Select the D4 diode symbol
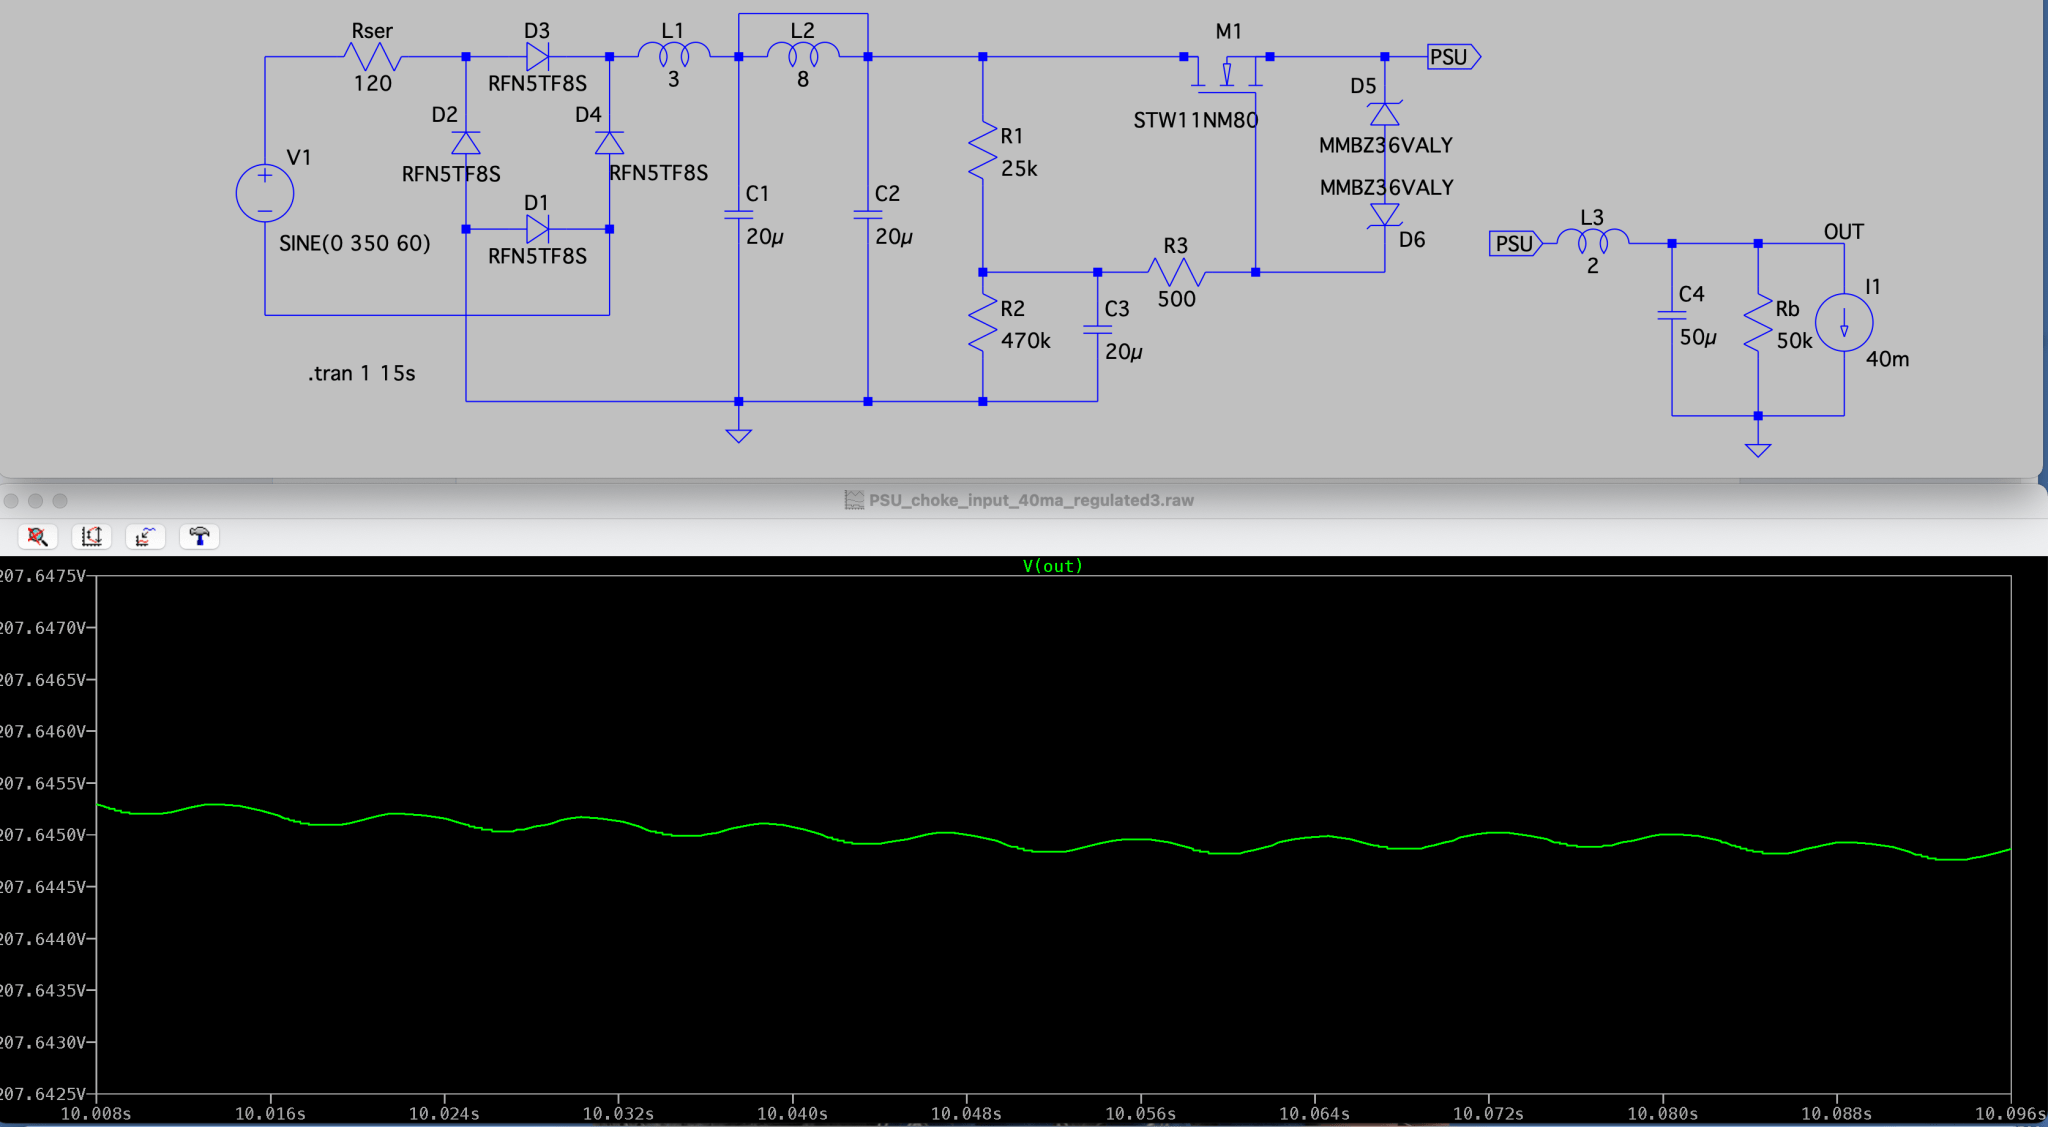 tap(609, 143)
